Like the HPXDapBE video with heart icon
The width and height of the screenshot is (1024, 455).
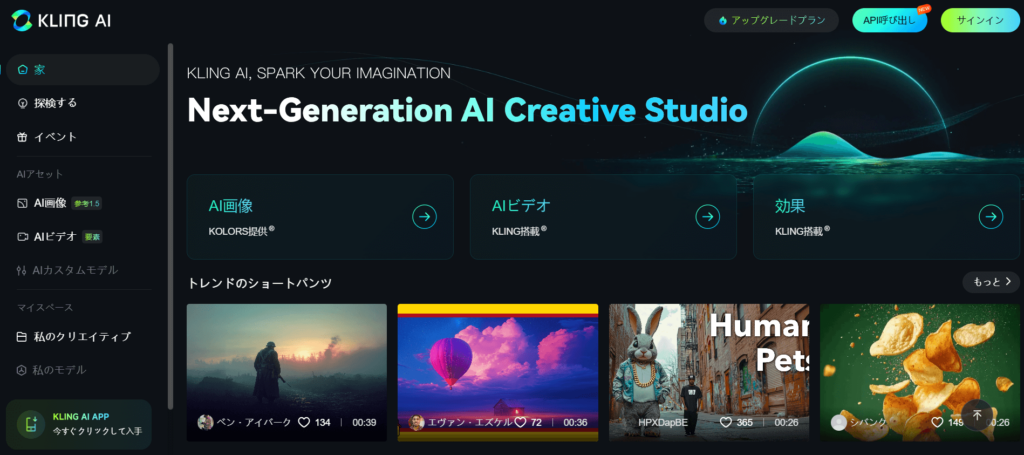(x=726, y=422)
